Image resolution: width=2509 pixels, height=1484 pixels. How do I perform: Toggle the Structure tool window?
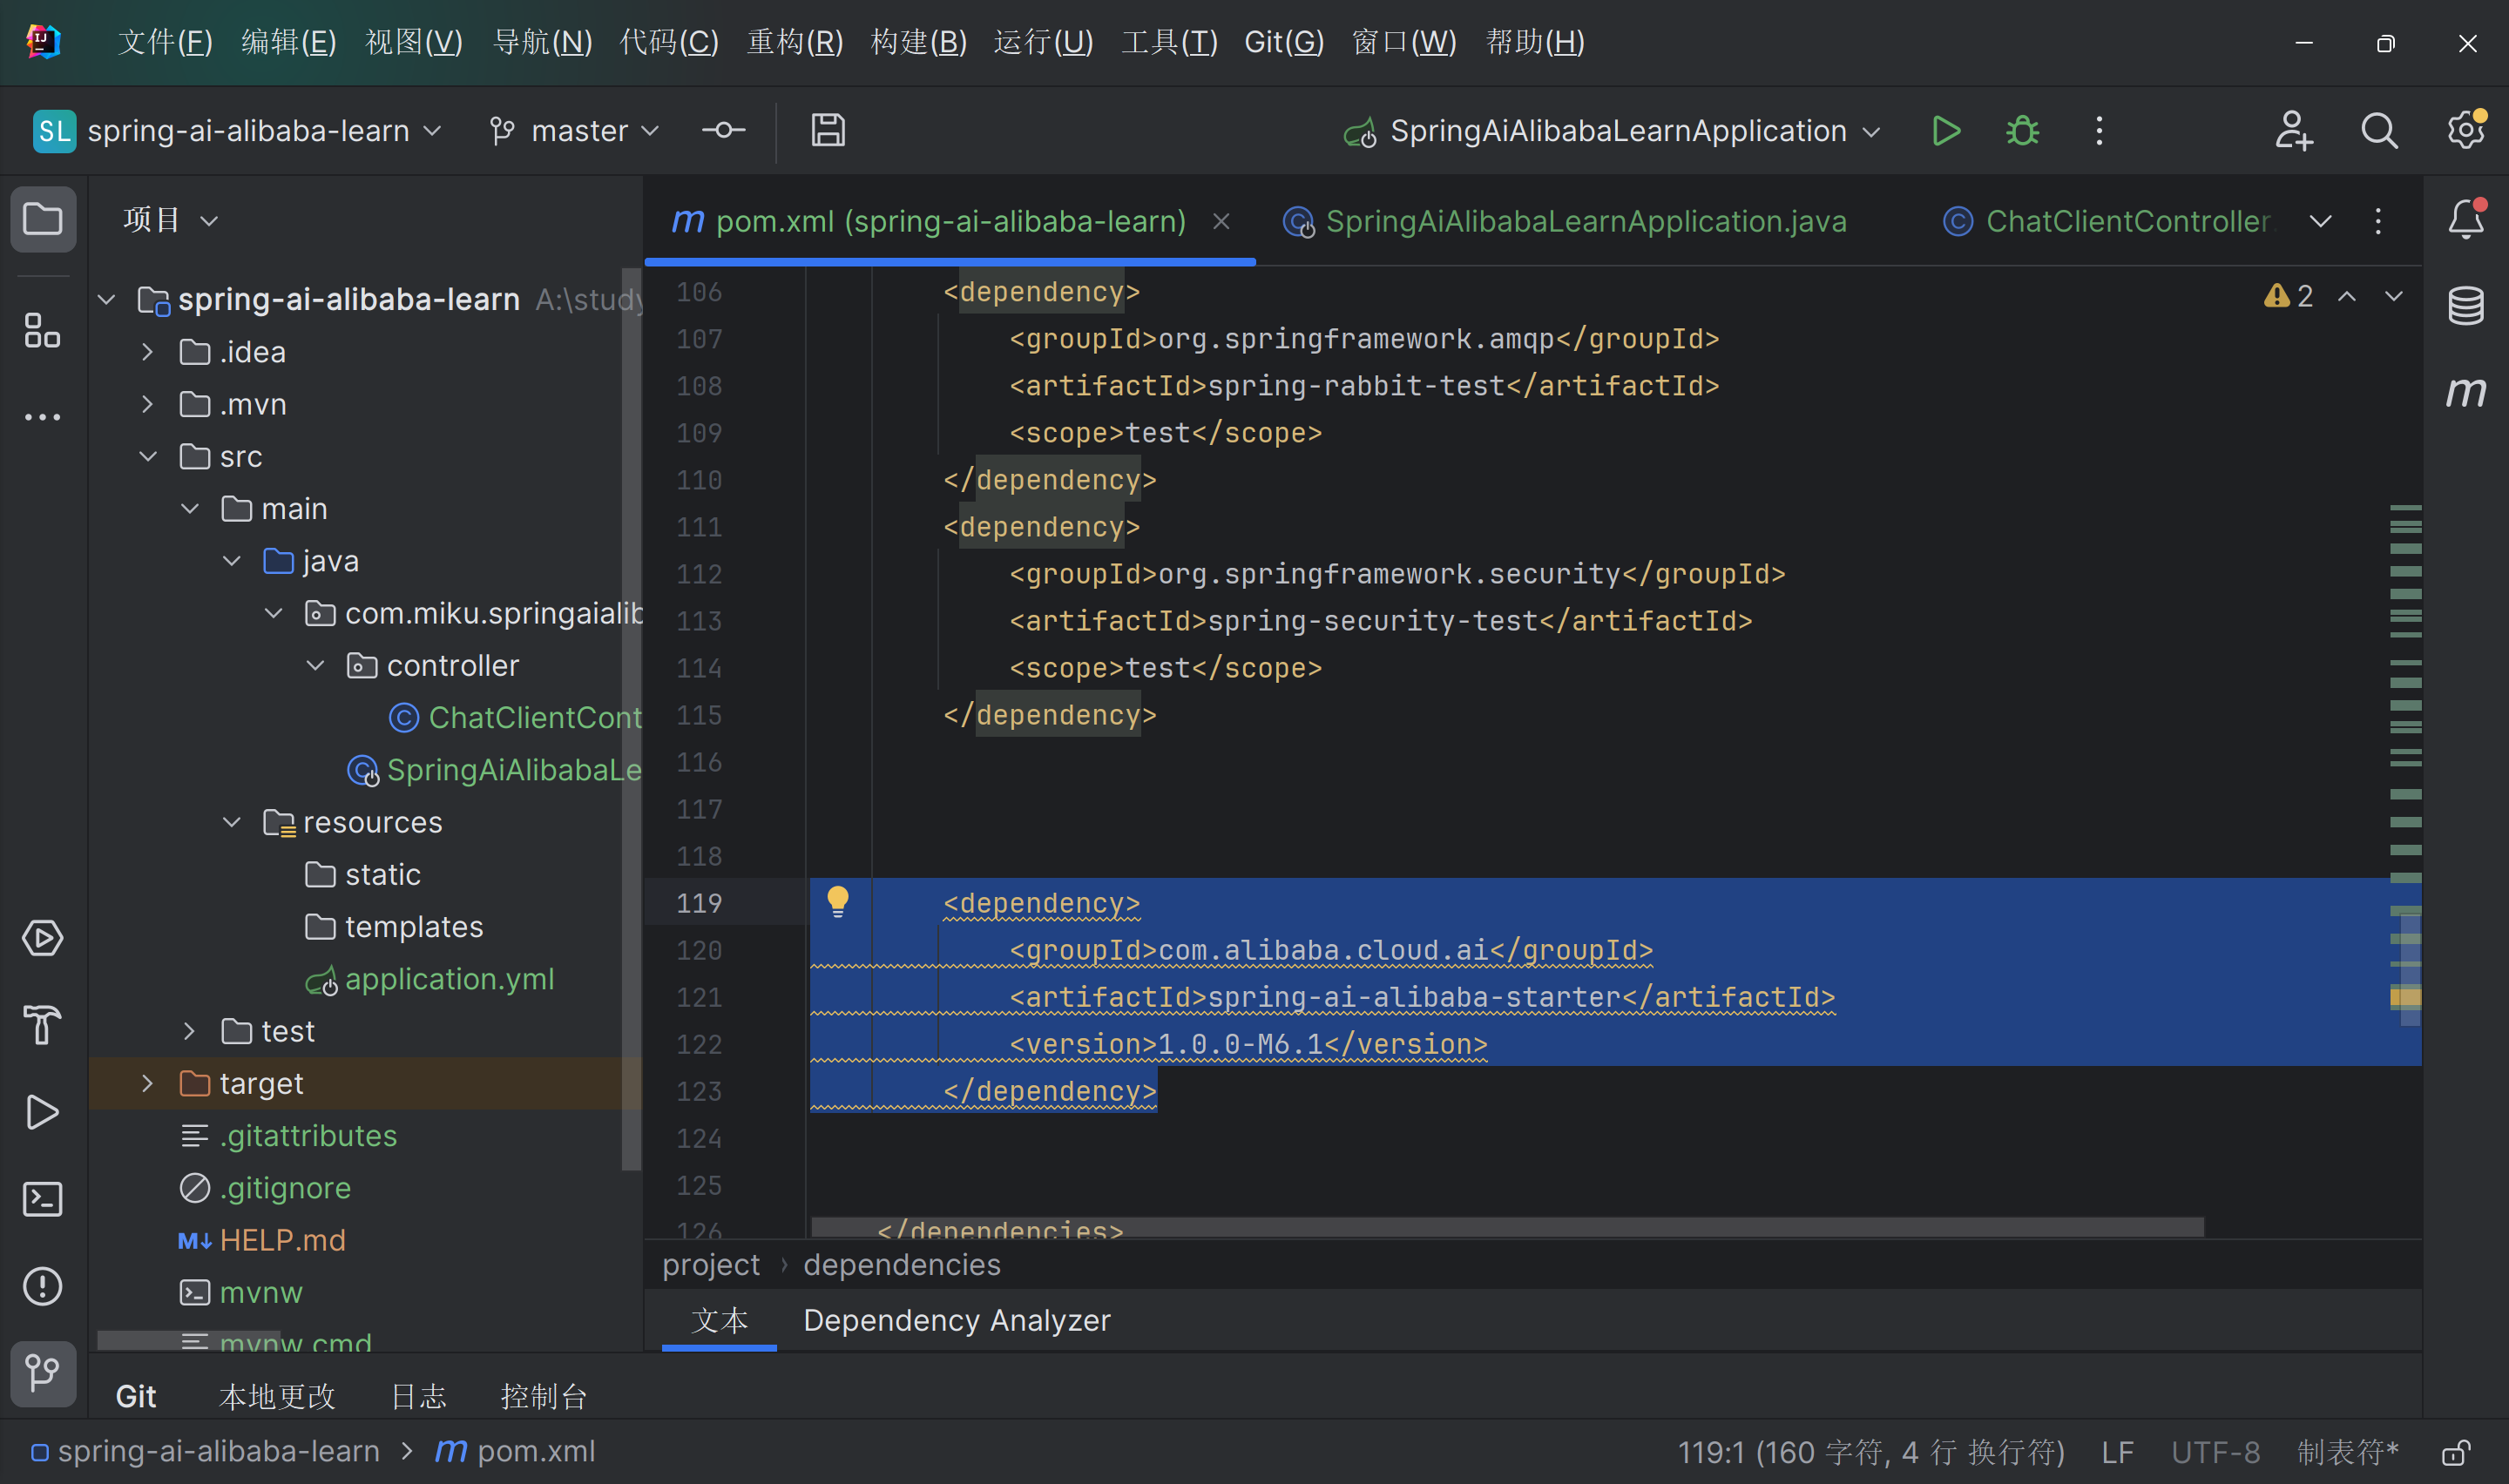tap(42, 330)
